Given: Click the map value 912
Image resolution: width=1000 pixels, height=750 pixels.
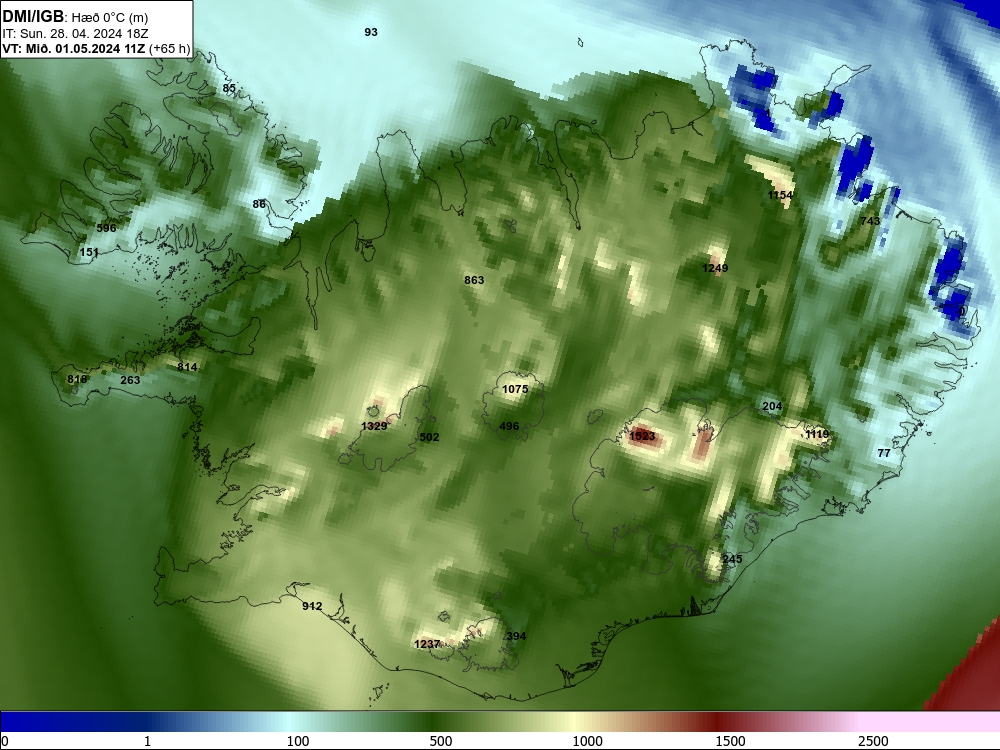Looking at the screenshot, I should [x=312, y=606].
